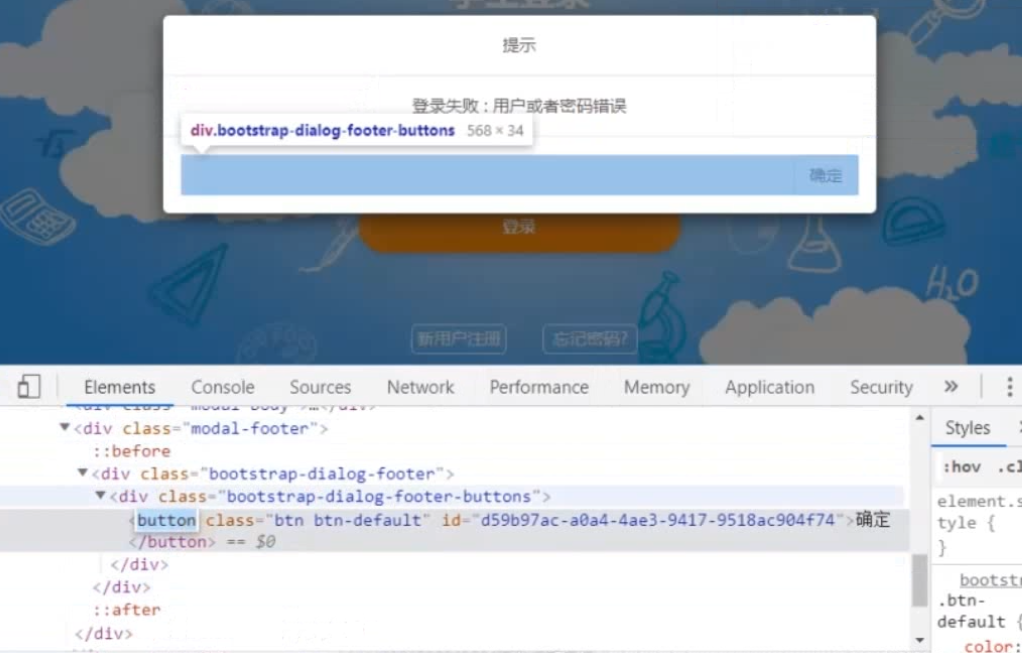Screen dimensions: 1022x653
Task: Switch to the Memory tab
Action: coord(656,387)
